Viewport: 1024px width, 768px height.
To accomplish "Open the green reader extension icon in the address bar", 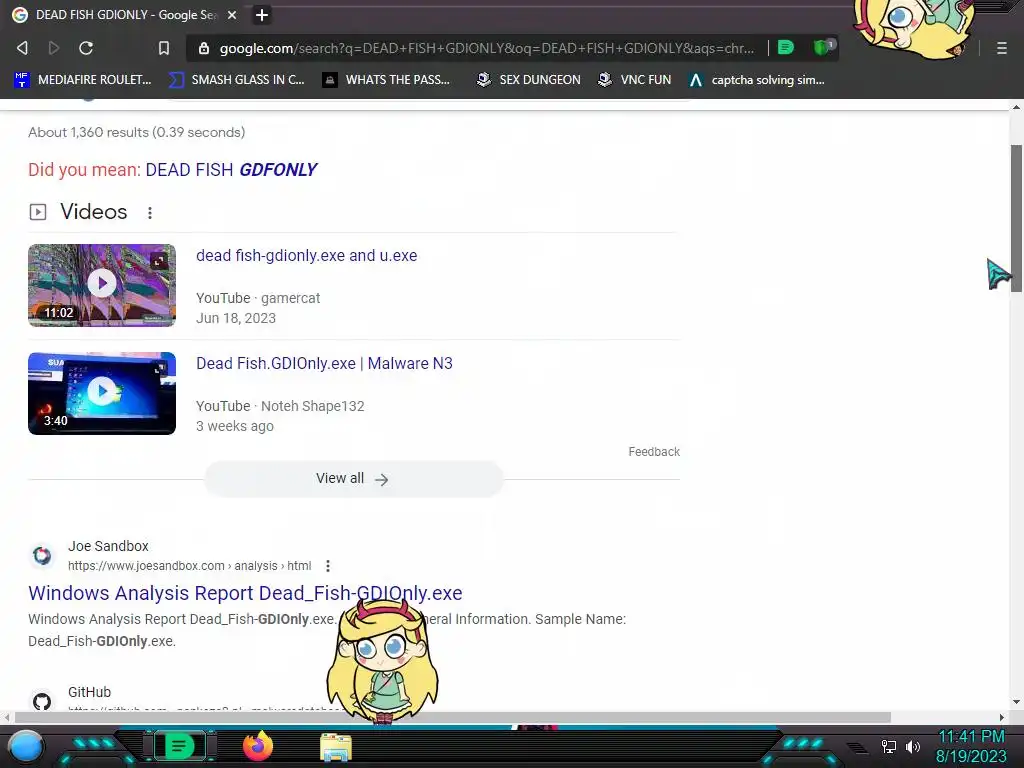I will pyautogui.click(x=786, y=48).
